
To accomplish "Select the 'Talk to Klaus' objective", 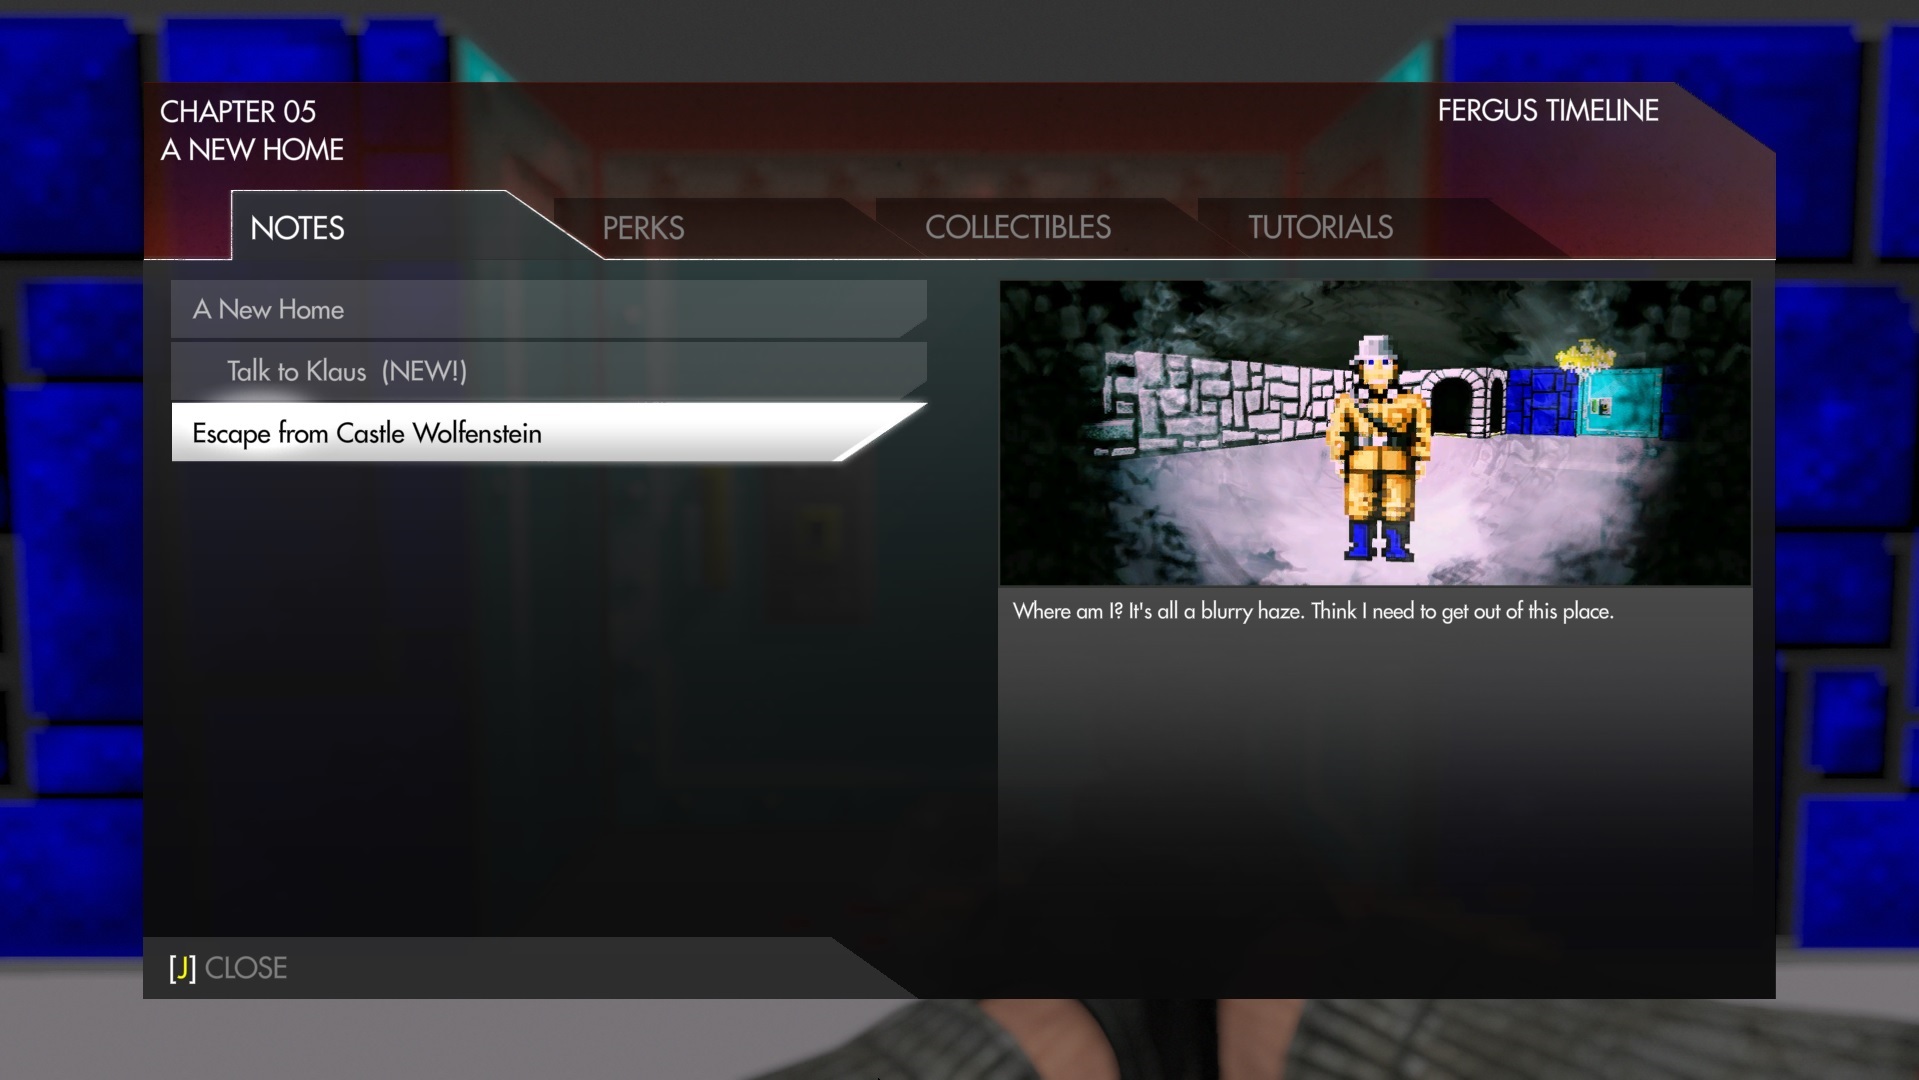I will [549, 371].
